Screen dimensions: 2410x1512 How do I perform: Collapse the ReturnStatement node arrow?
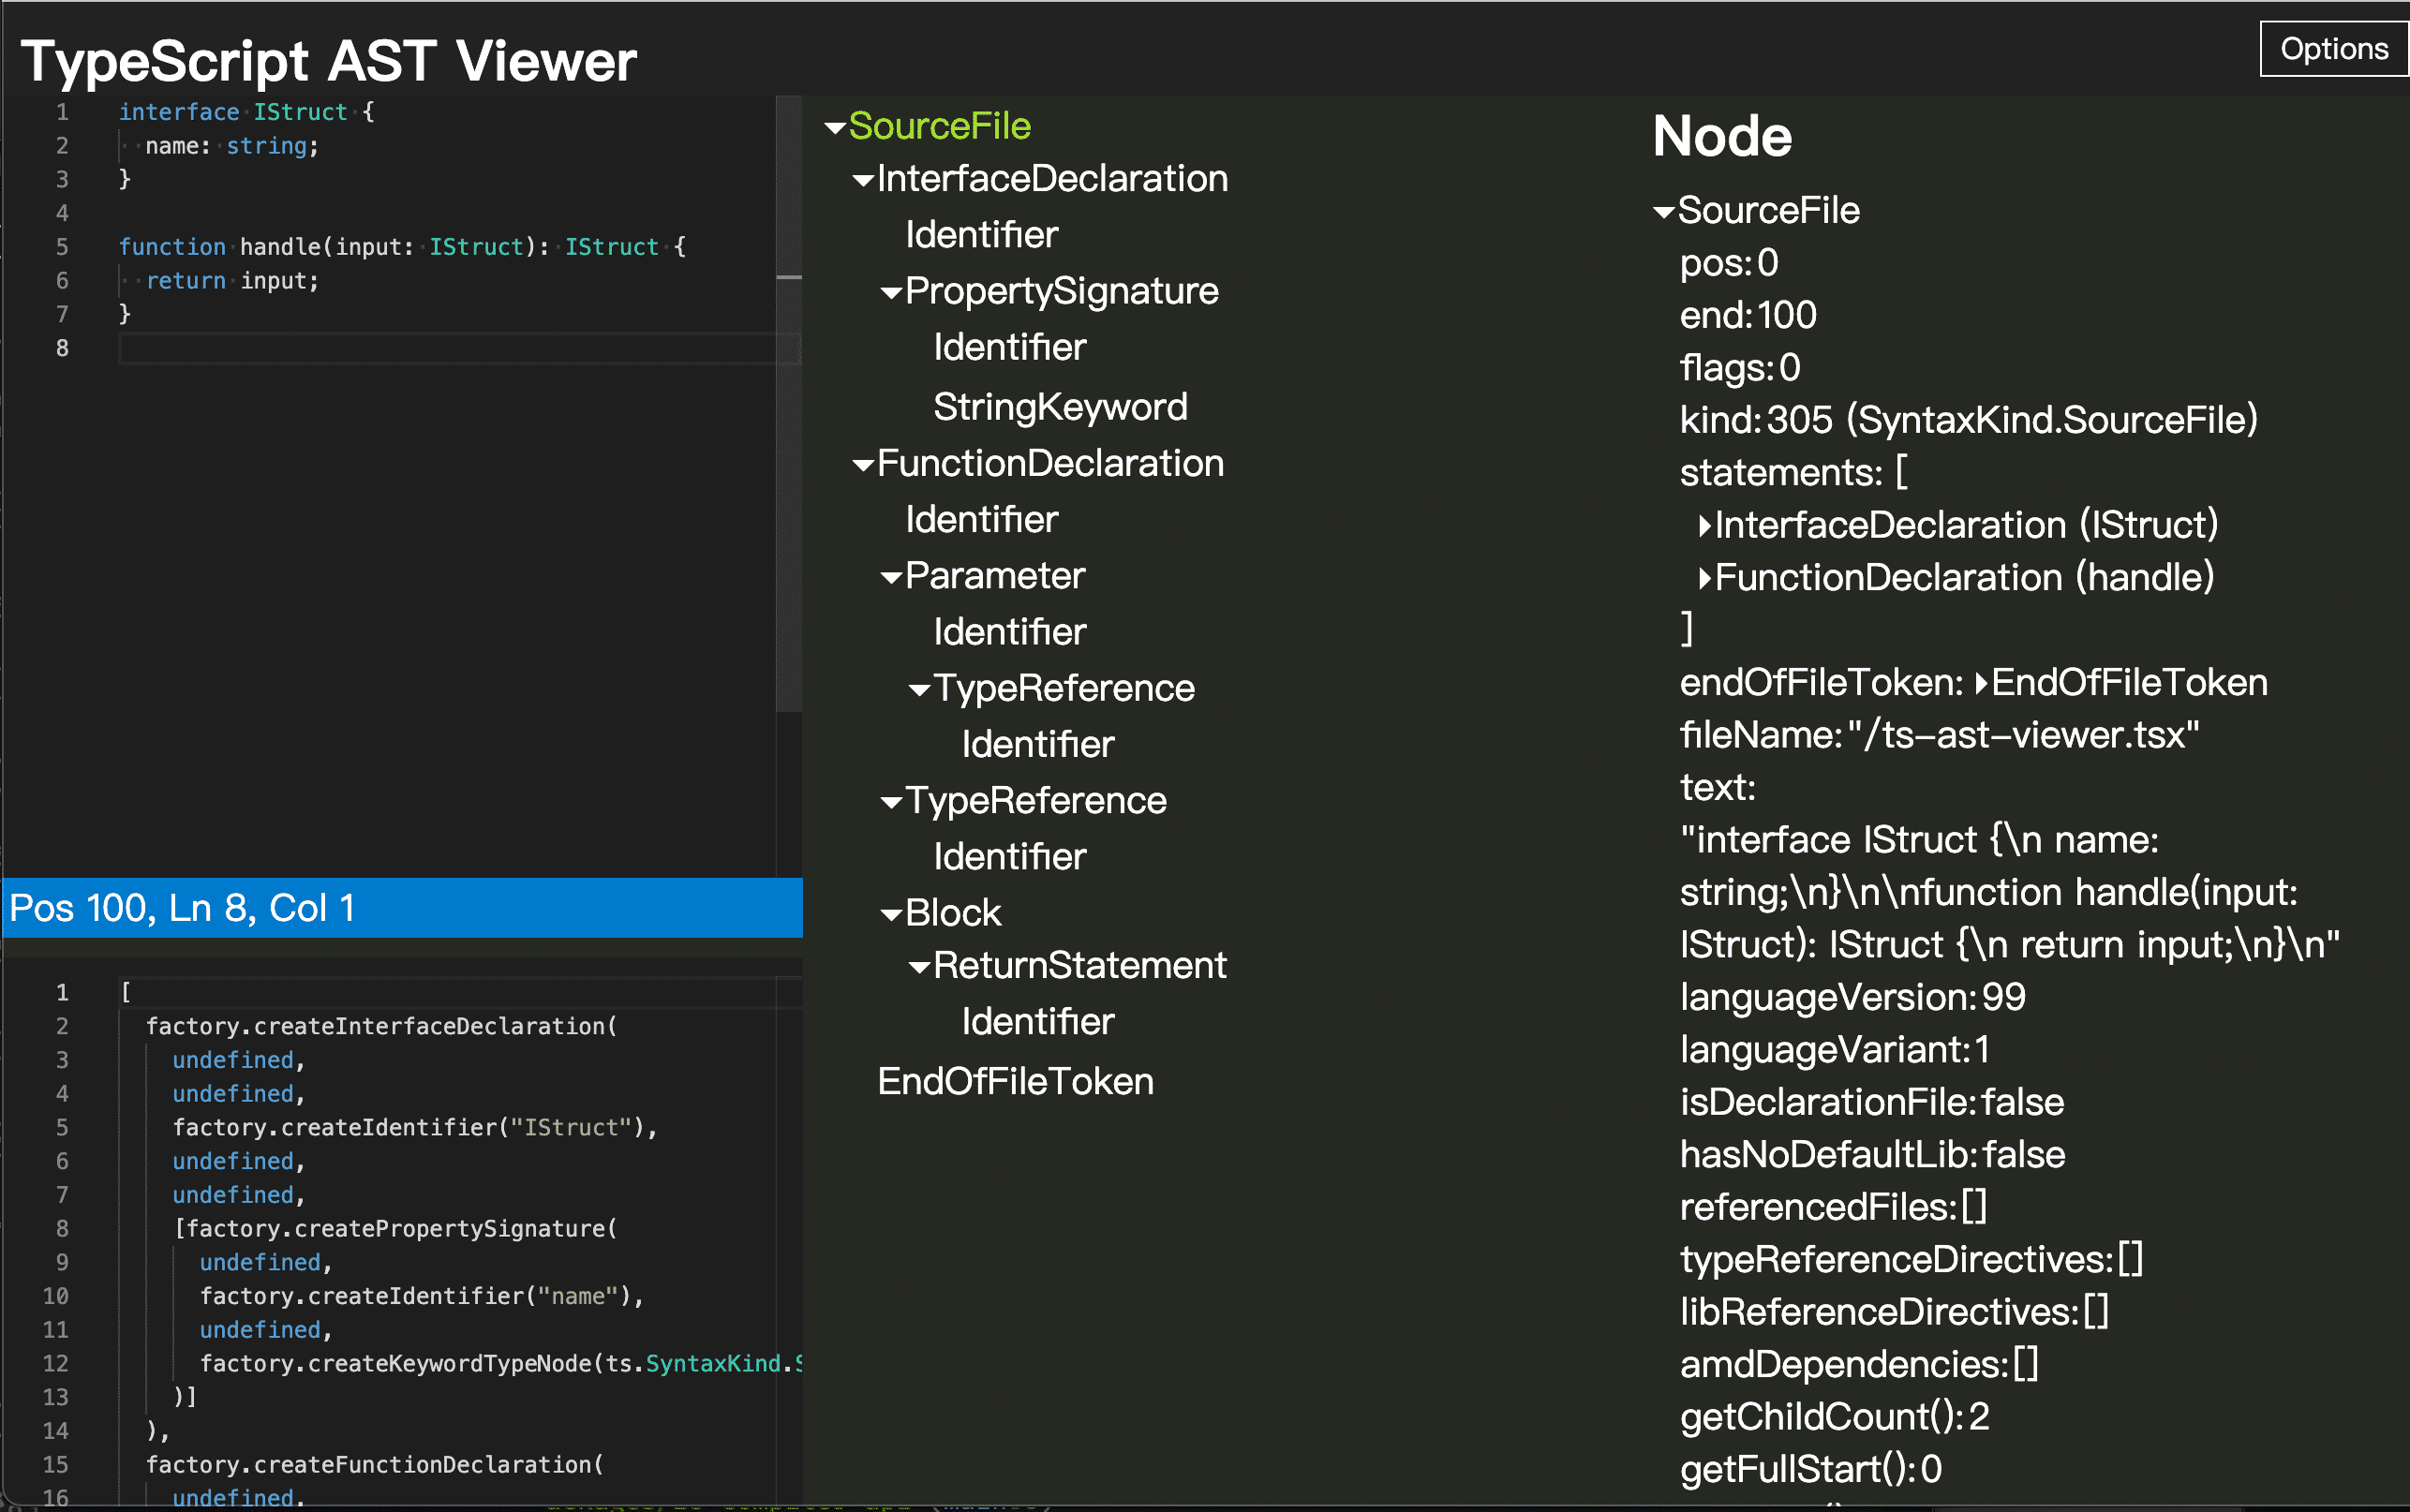[919, 967]
